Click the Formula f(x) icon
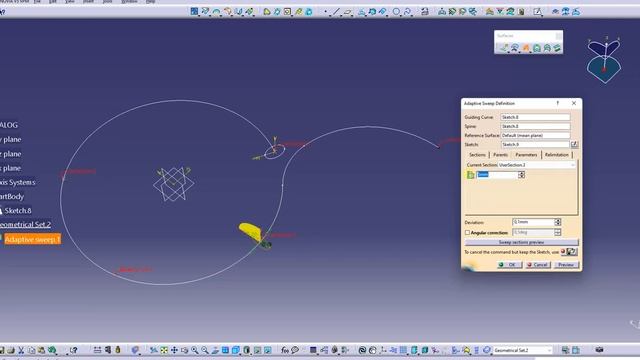This screenshot has height=360, width=640. point(285,350)
